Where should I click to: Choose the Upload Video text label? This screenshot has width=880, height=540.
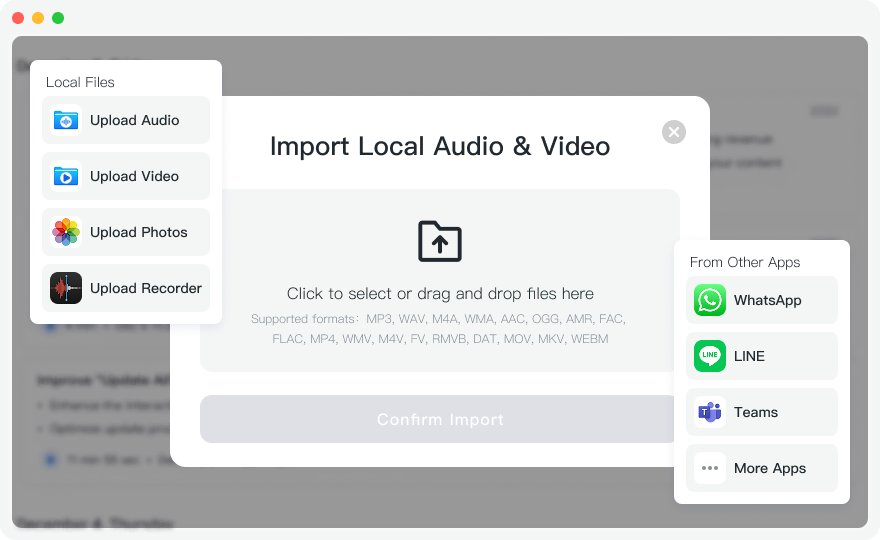(x=134, y=176)
